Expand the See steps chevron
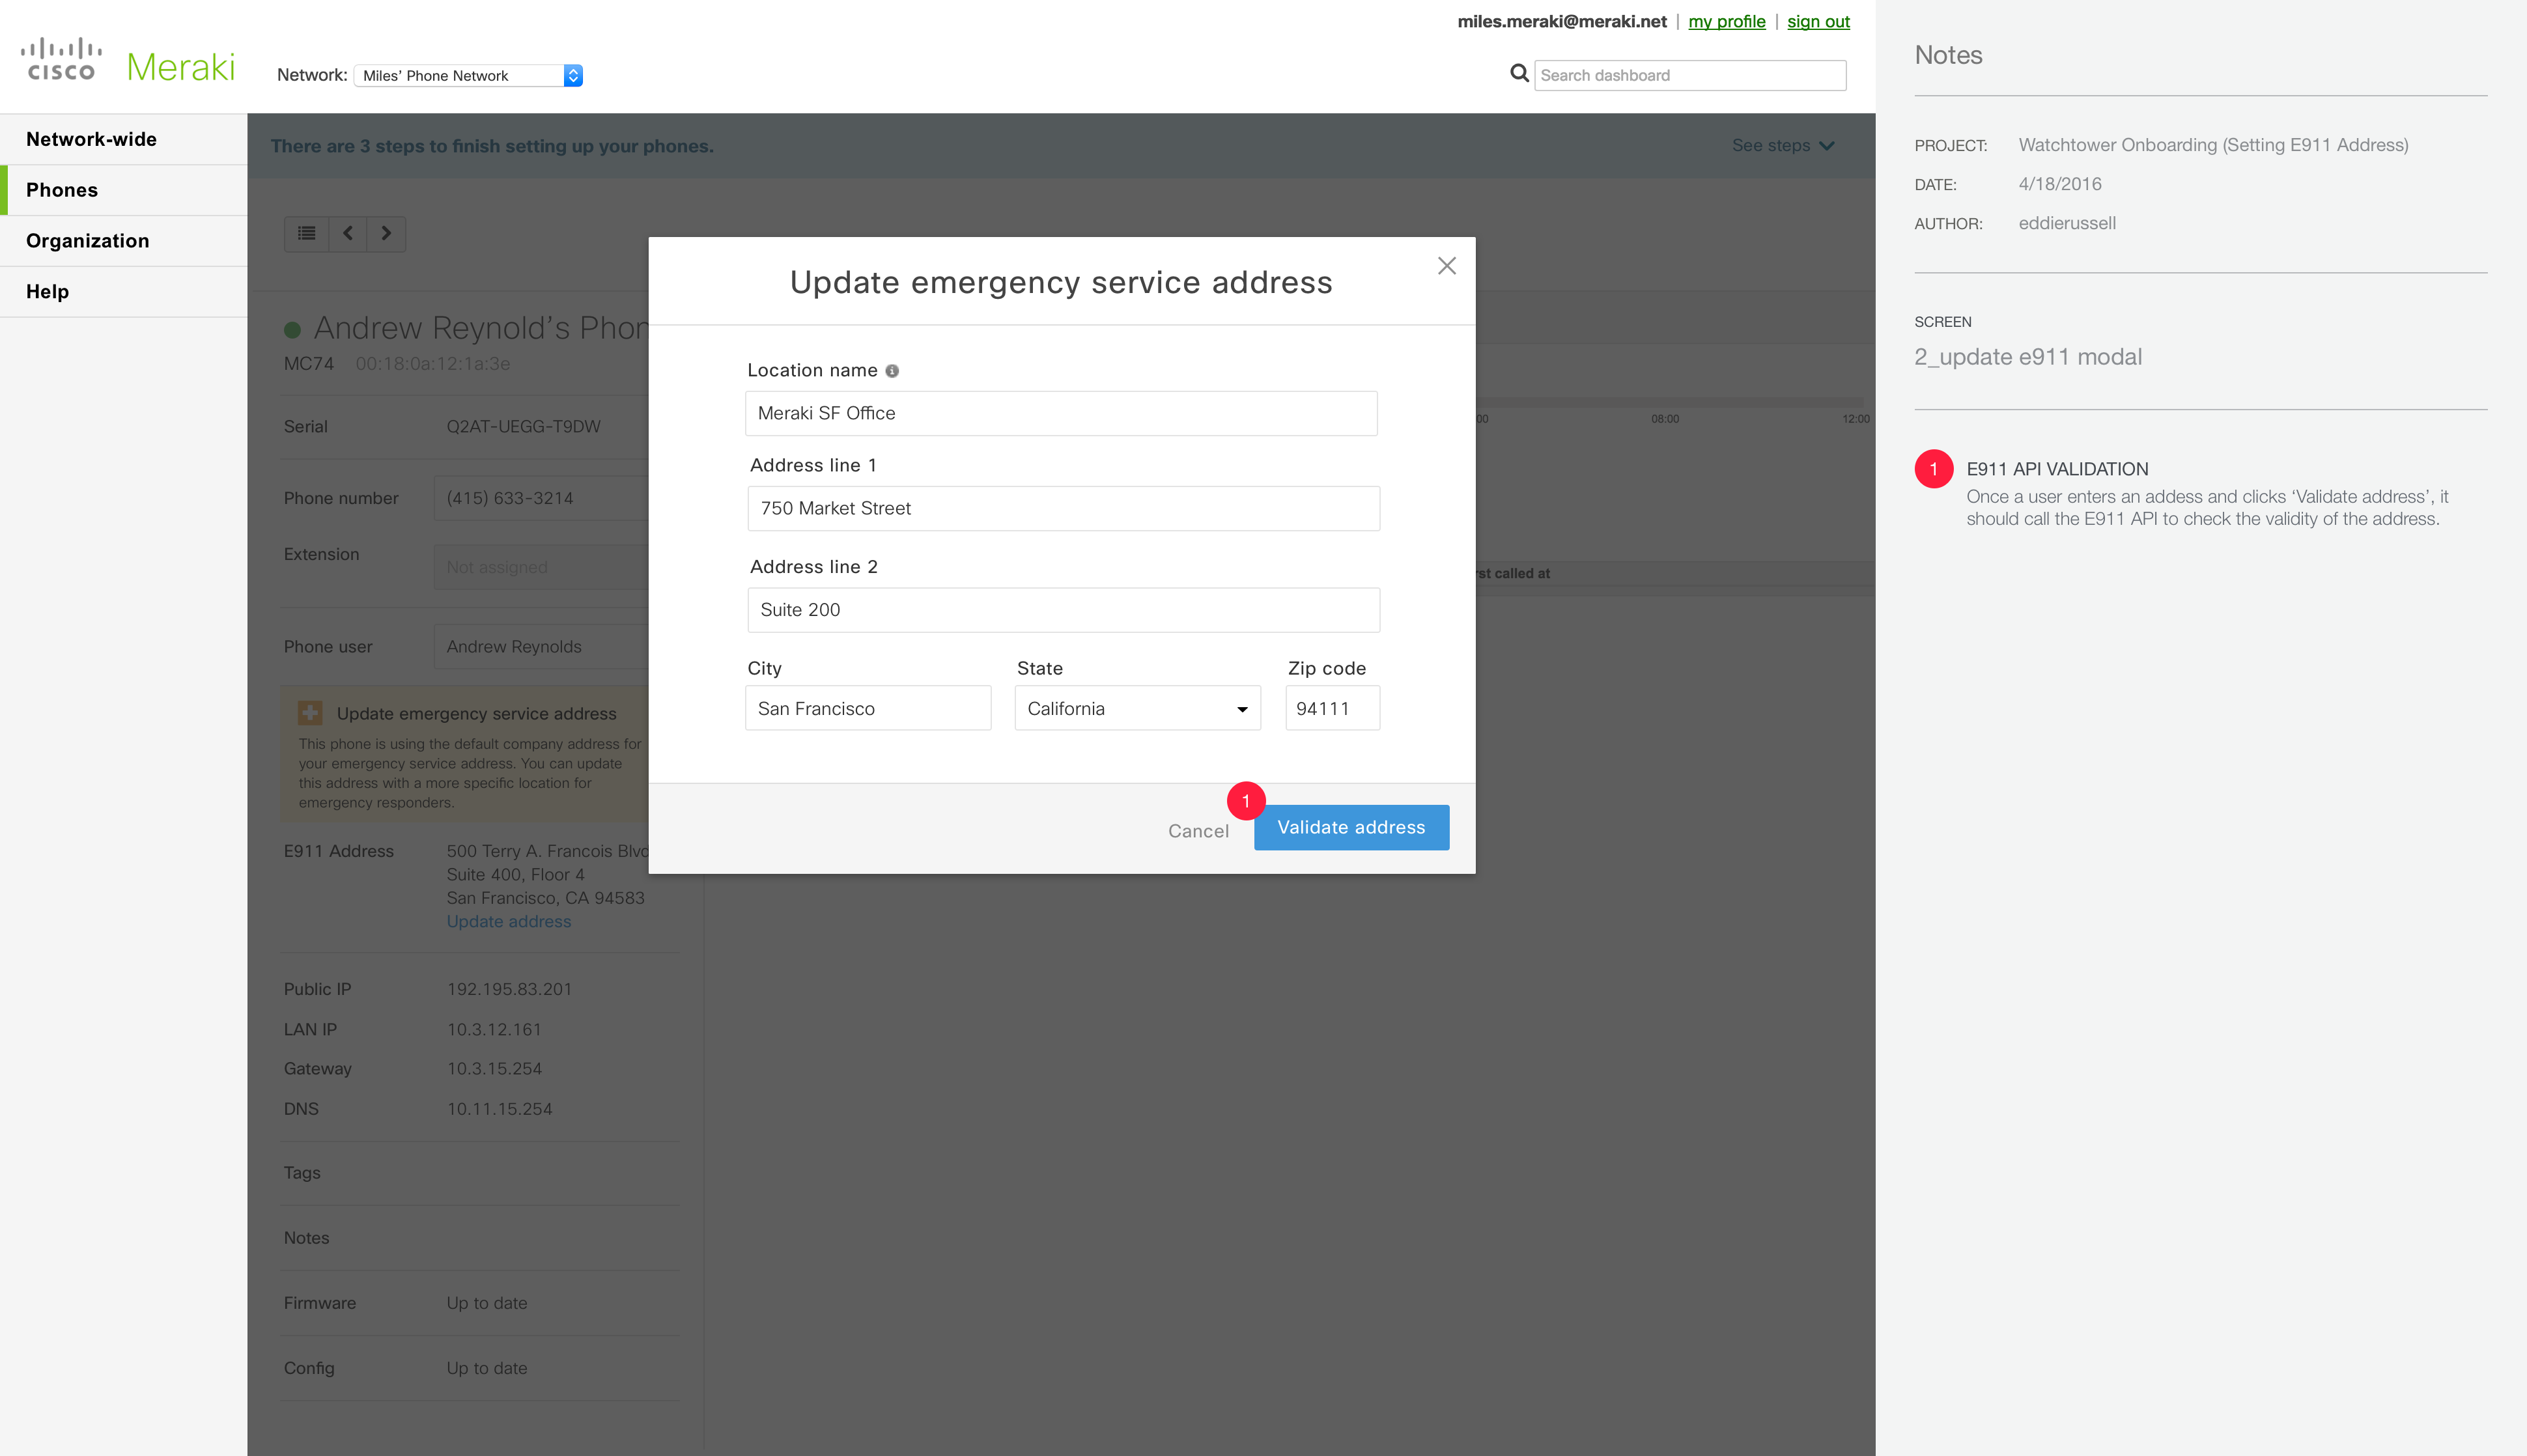 tap(1826, 146)
